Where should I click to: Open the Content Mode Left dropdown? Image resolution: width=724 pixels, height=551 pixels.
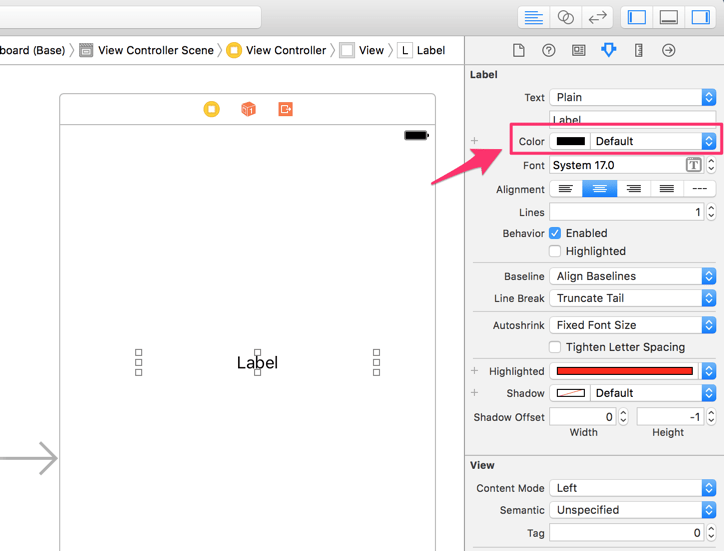[x=633, y=488]
